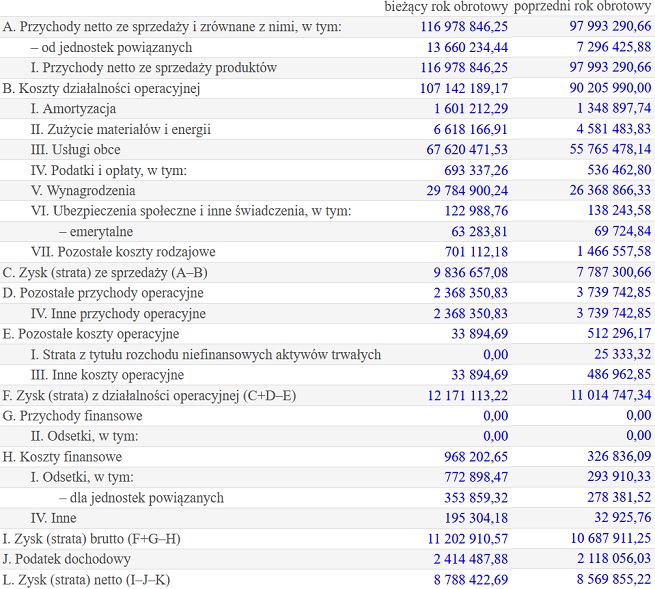Click 'IV. Podatki i opłaty, w tym:' label
The image size is (655, 589).
(109, 170)
